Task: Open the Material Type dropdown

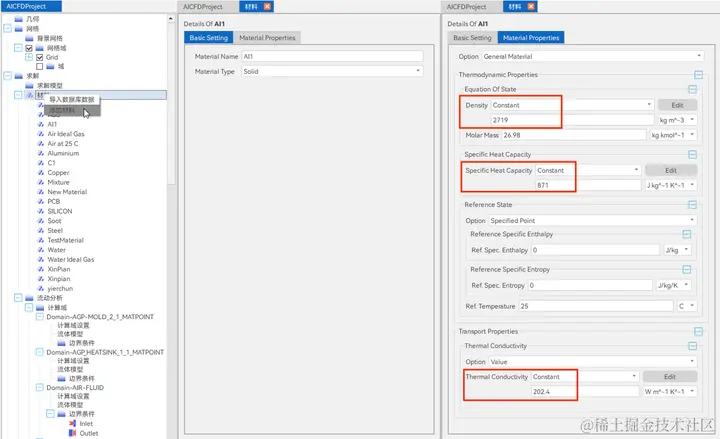Action: (x=332, y=72)
